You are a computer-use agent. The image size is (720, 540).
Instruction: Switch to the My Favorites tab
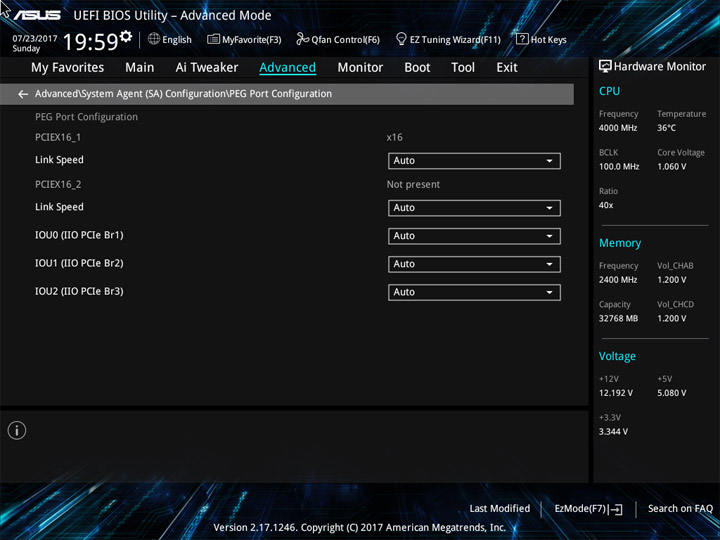click(x=68, y=68)
